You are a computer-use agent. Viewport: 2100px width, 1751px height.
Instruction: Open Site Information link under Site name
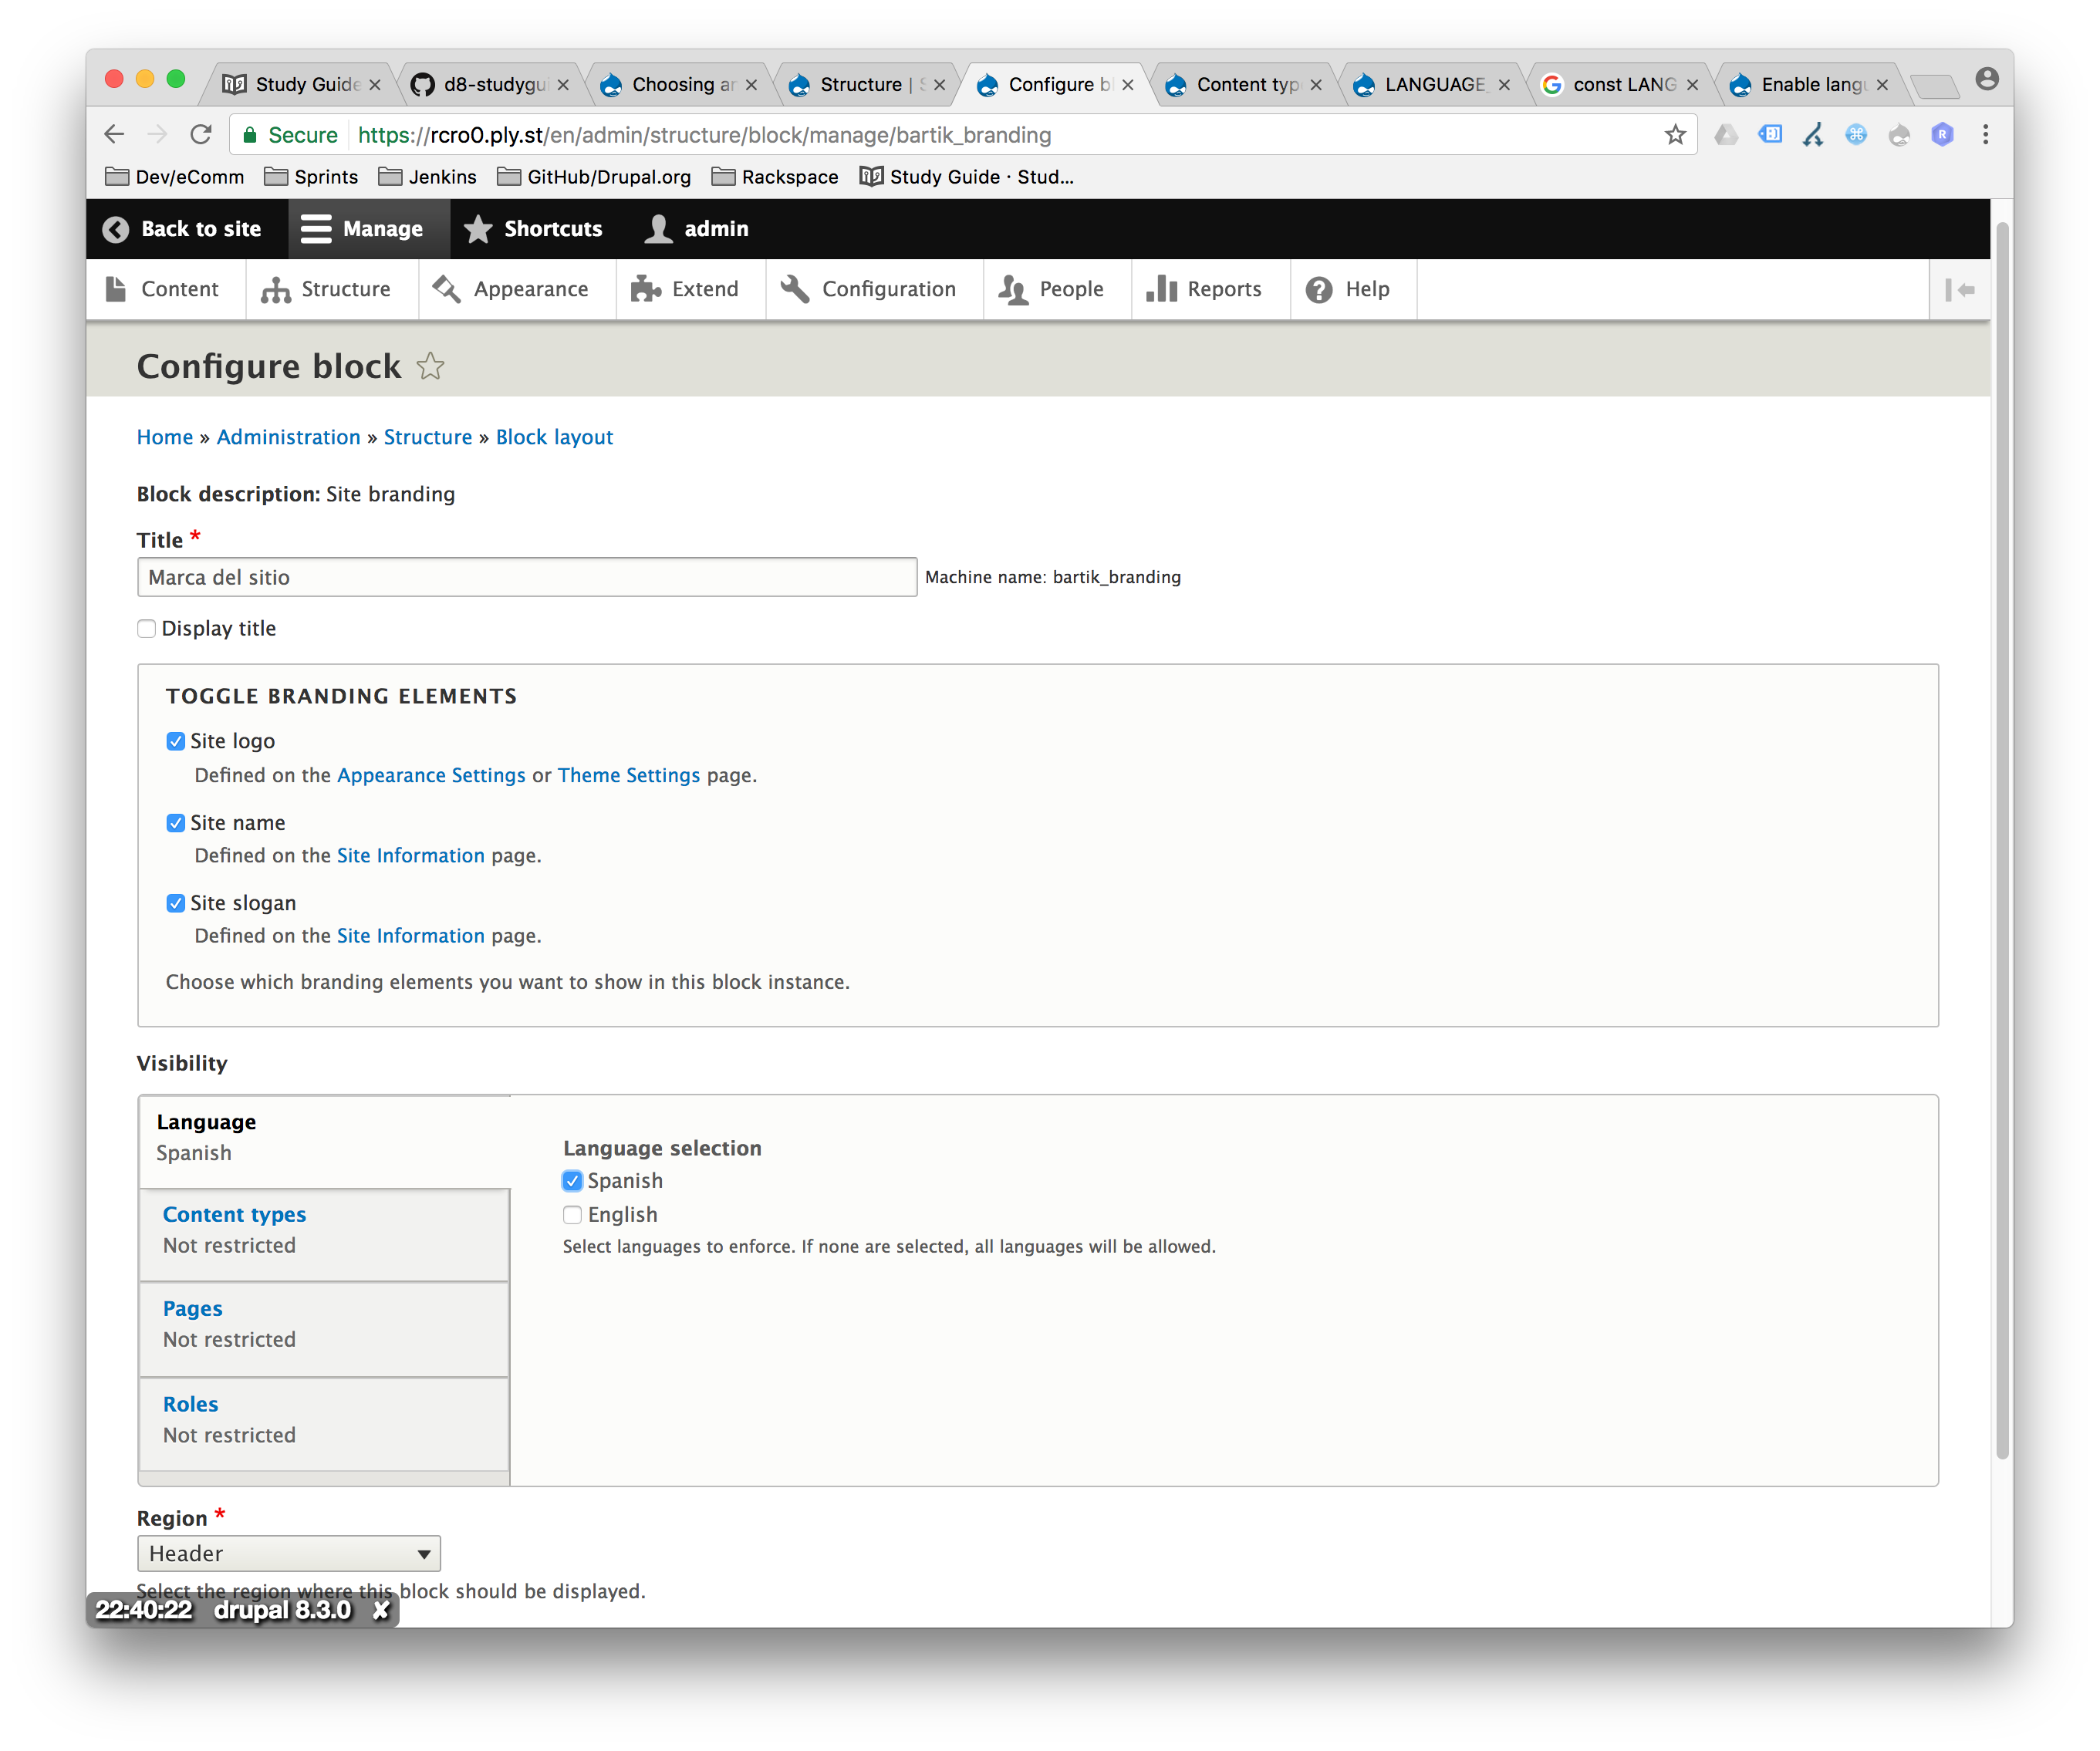(x=410, y=856)
